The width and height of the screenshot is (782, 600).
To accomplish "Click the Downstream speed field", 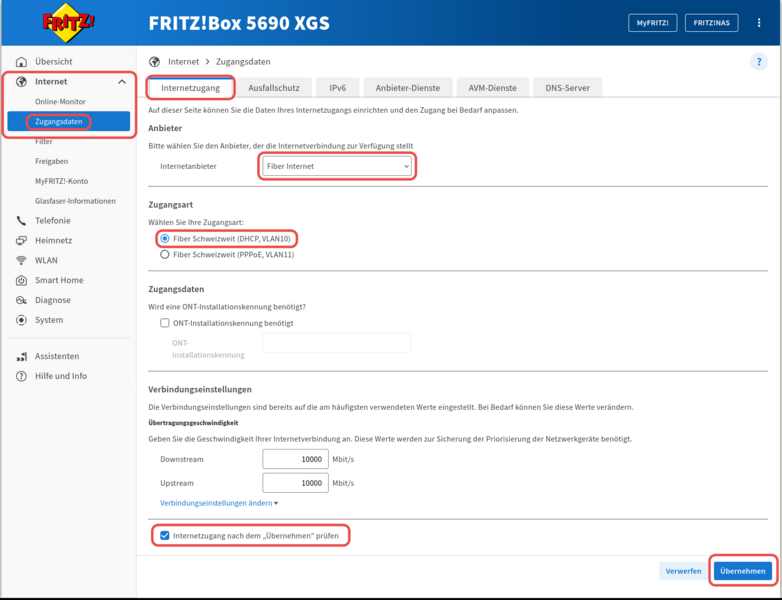I will tap(295, 459).
